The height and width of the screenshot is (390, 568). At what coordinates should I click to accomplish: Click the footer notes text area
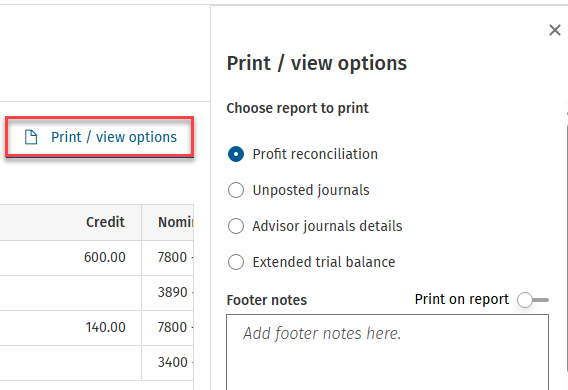387,352
